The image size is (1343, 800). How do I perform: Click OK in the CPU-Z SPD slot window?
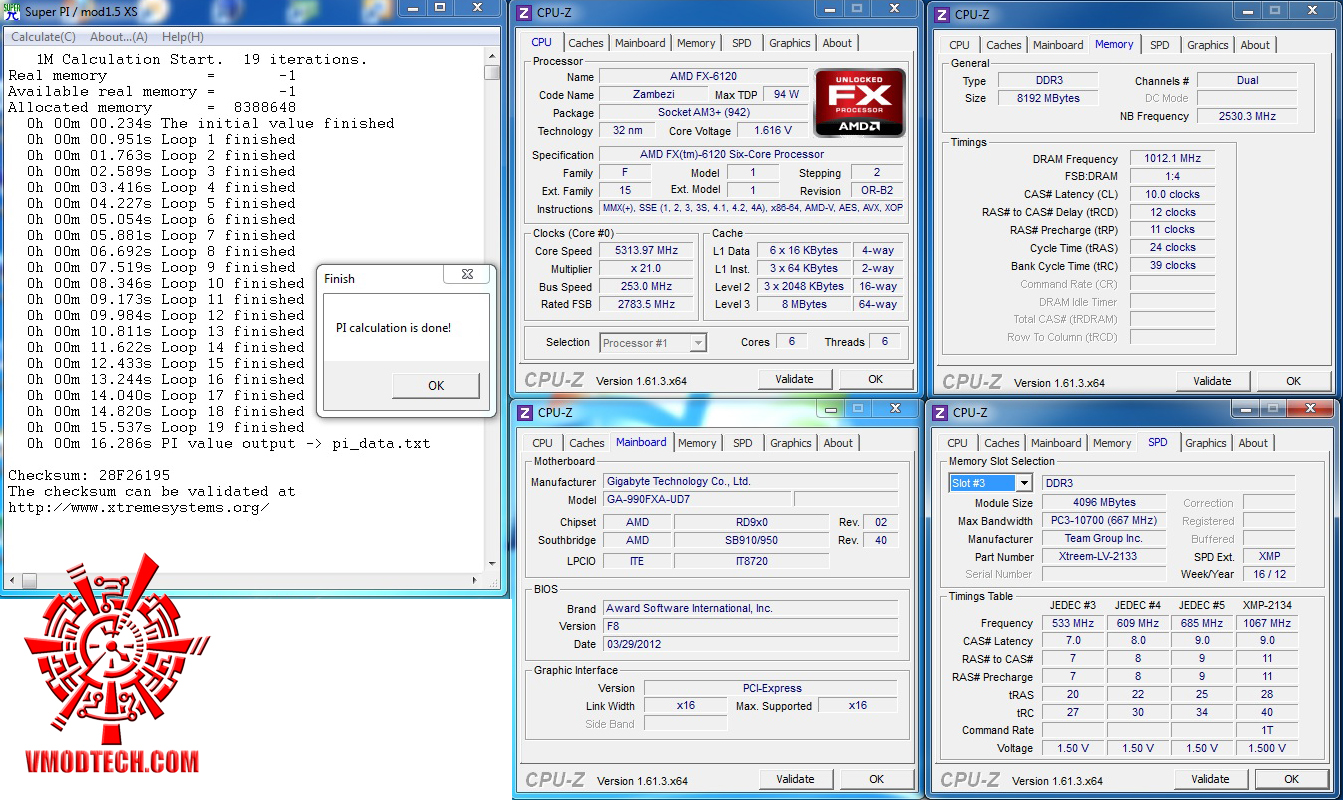(1292, 779)
